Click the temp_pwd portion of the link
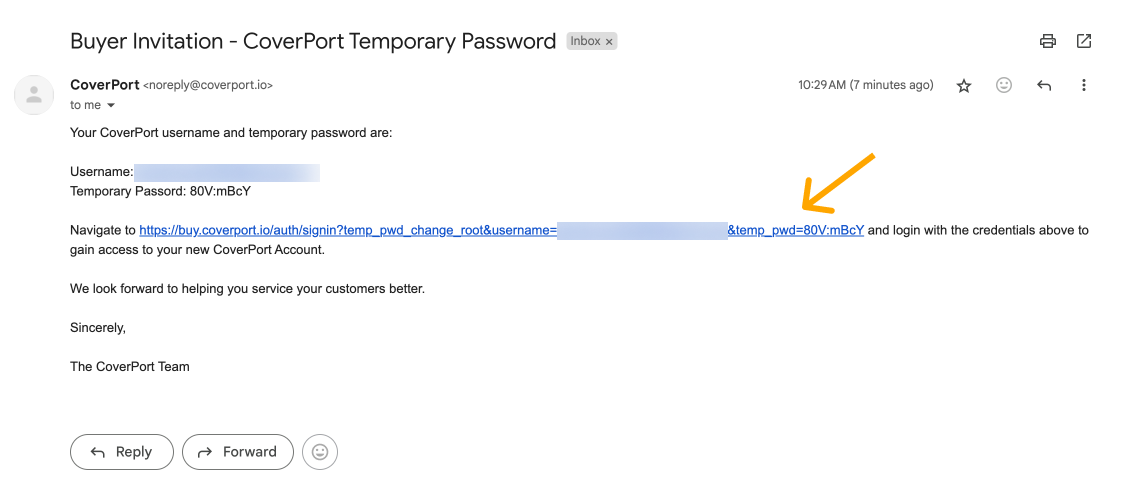The width and height of the screenshot is (1125, 489). click(795, 230)
